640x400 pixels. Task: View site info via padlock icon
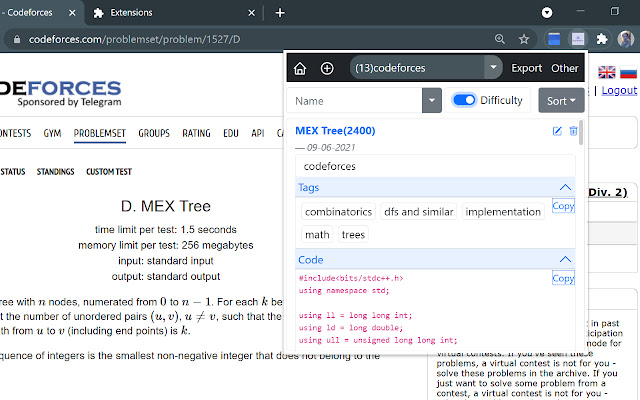[17, 39]
